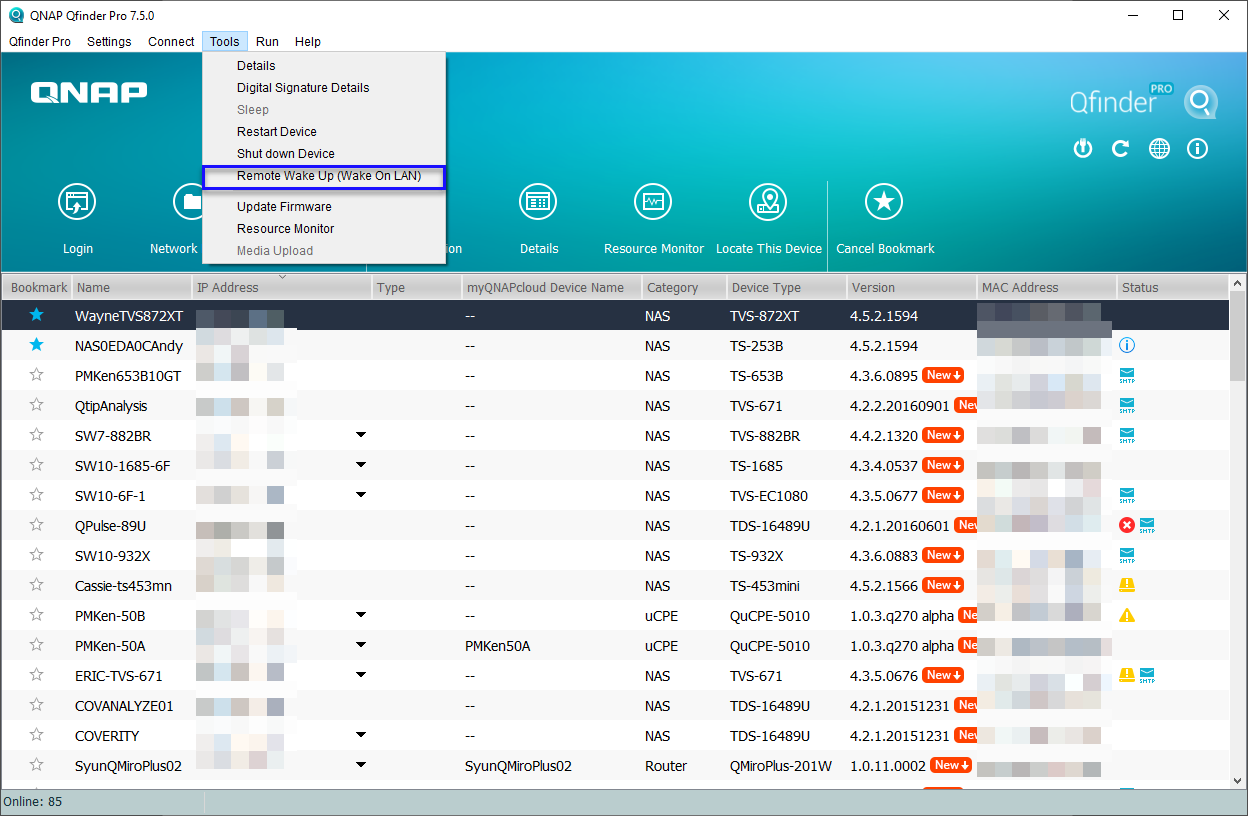1248x816 pixels.
Task: Bookmark PMKen653B10GT with its star
Action: (x=37, y=375)
